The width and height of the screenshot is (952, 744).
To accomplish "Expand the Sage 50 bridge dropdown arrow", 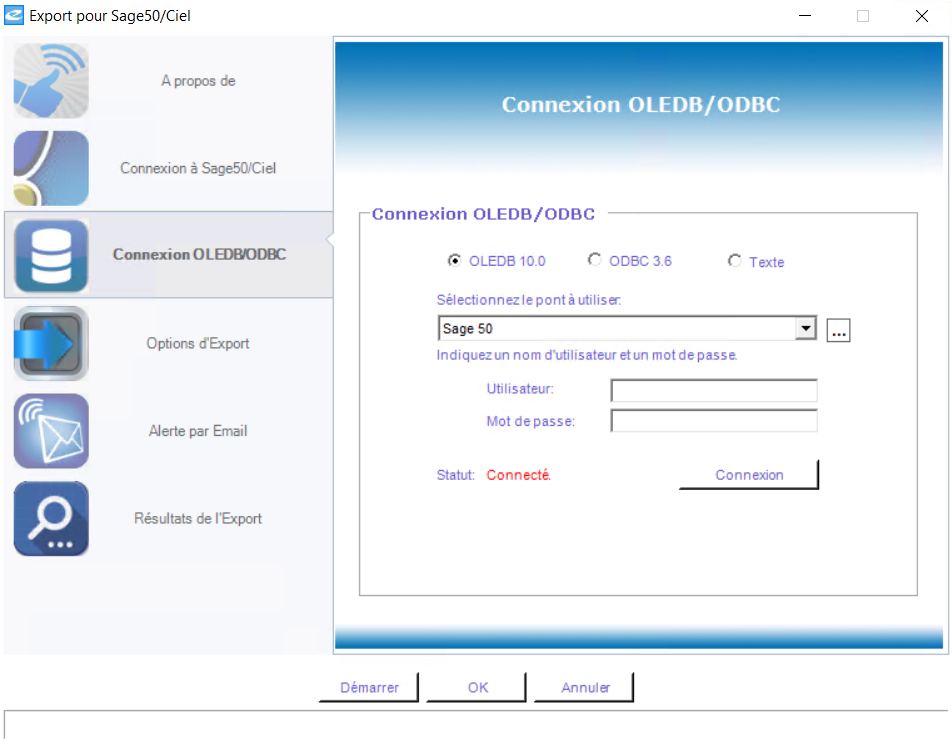I will point(806,329).
